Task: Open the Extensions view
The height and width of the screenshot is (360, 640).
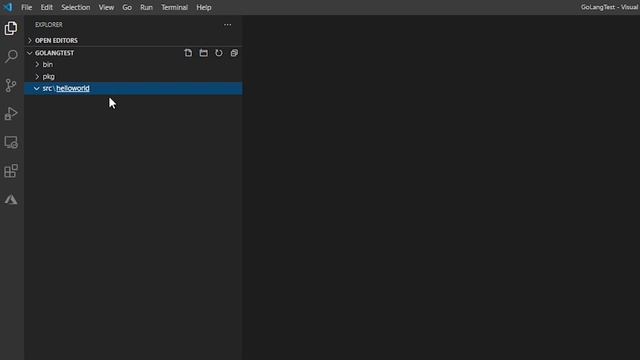Action: point(11,171)
